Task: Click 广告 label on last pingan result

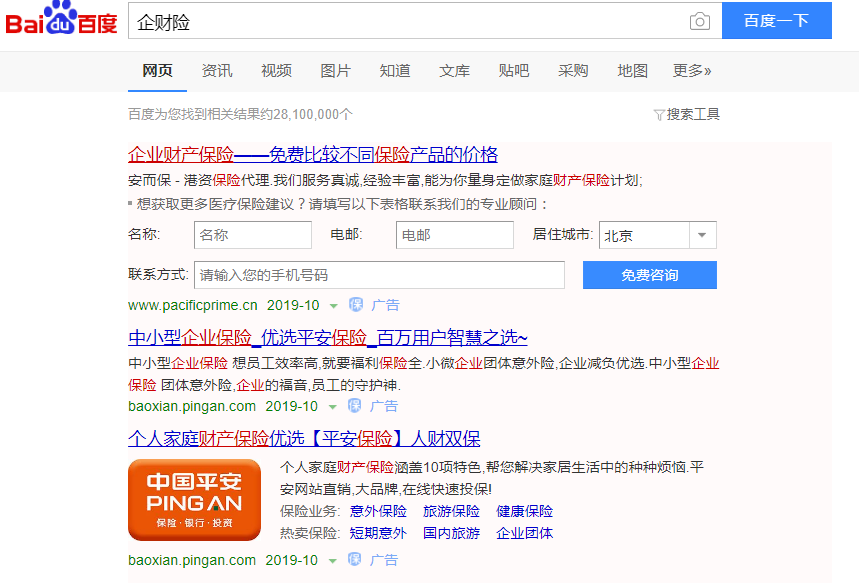Action: 384,560
